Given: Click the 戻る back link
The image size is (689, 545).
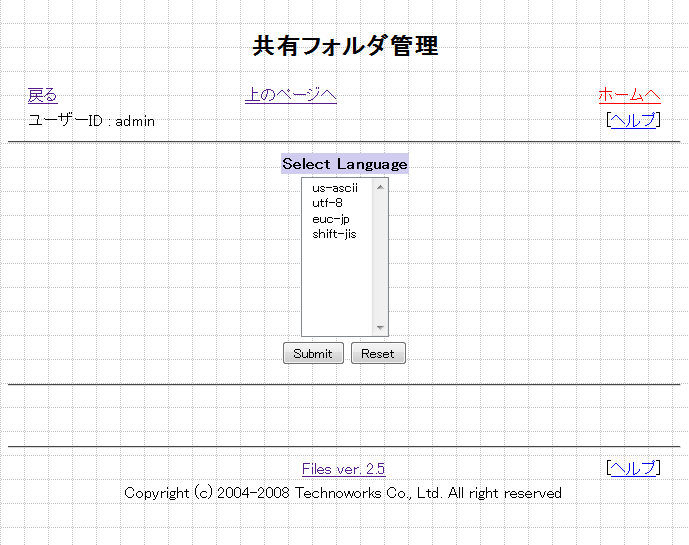Looking at the screenshot, I should [x=42, y=95].
